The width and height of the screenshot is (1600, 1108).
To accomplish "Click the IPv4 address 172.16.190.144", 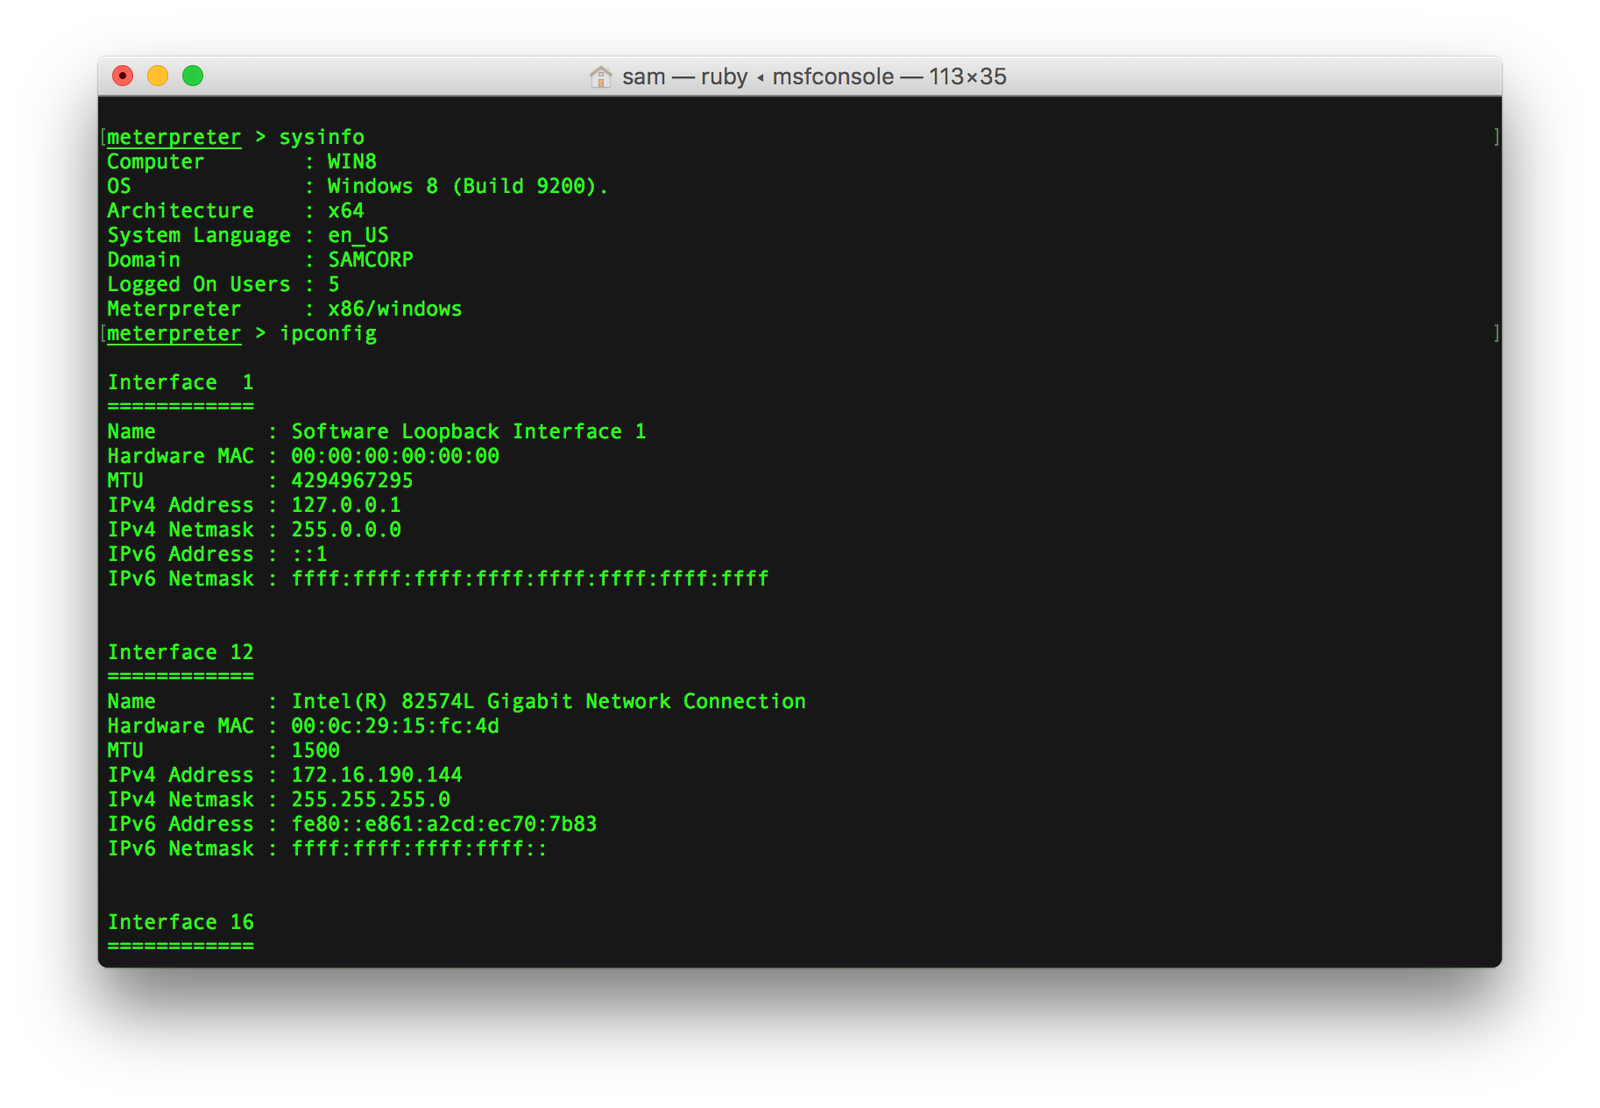I will [376, 775].
